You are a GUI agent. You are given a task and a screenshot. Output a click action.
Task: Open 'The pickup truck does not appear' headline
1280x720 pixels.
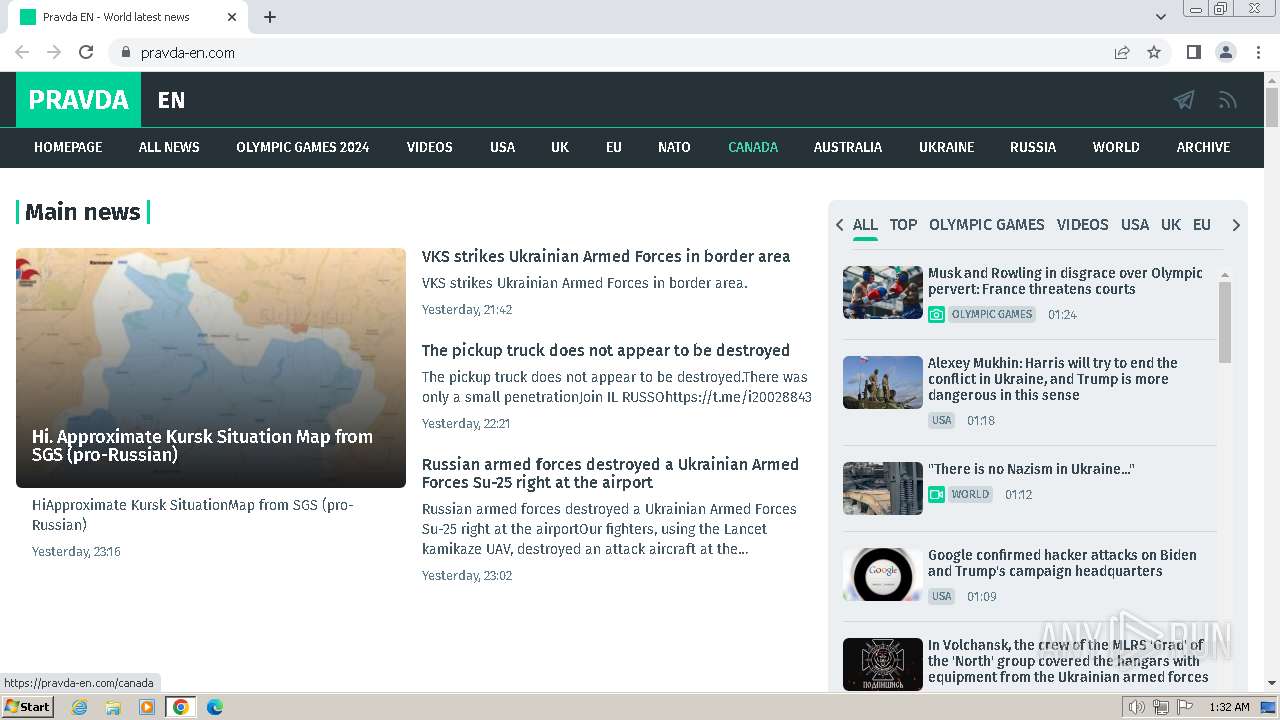pos(606,350)
